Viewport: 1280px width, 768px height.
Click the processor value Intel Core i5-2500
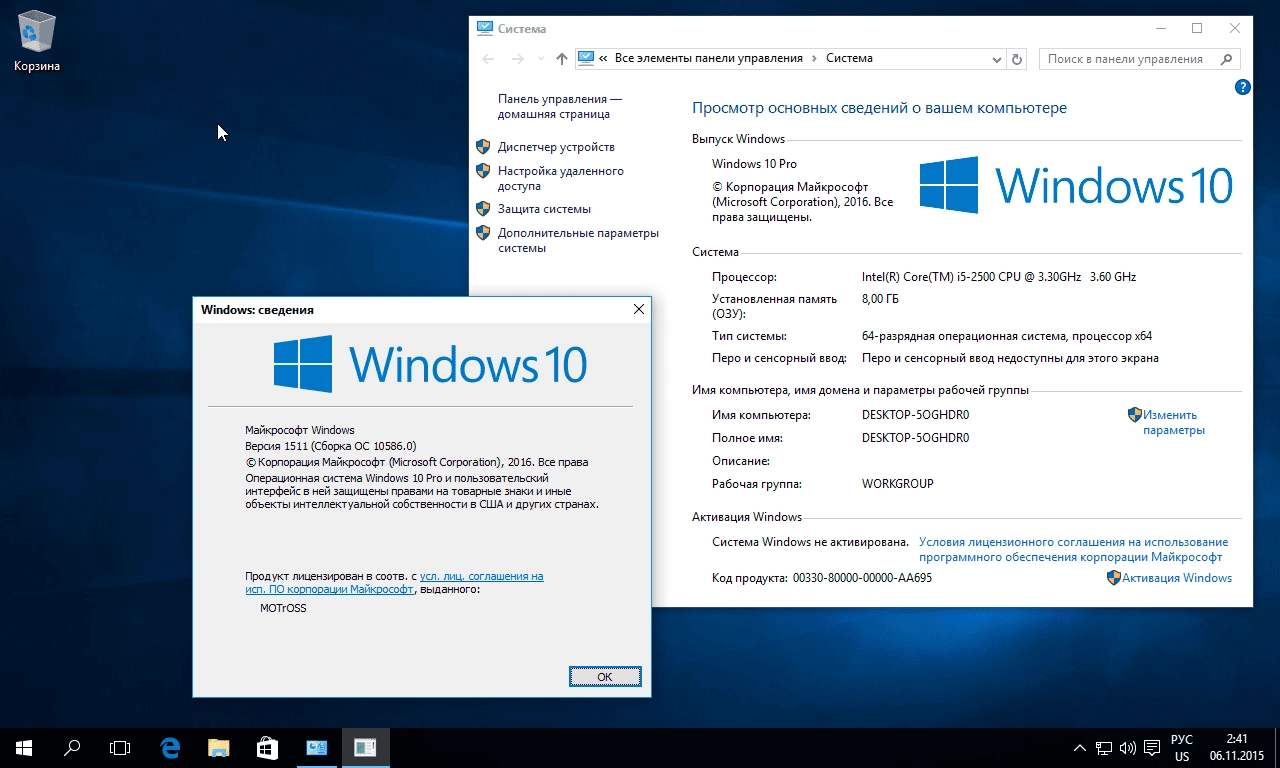pyautogui.click(x=998, y=277)
